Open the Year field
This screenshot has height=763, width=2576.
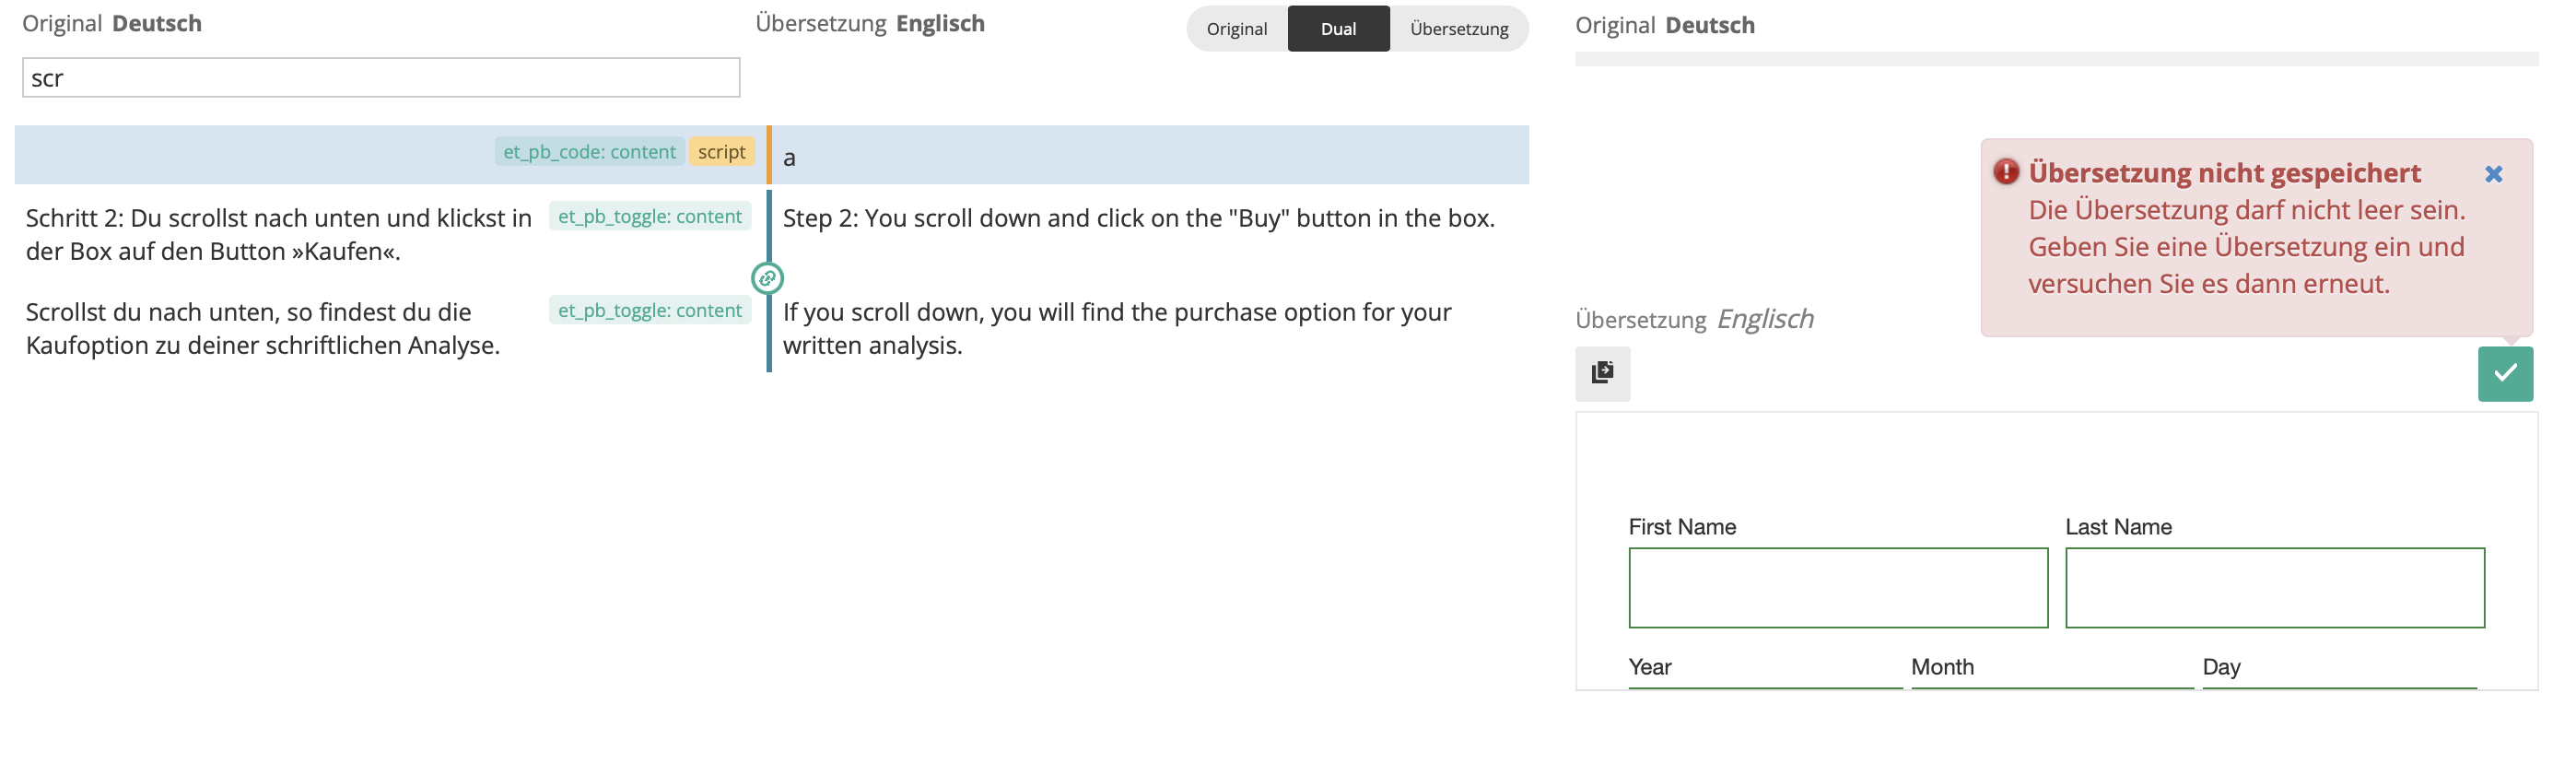(1765, 668)
